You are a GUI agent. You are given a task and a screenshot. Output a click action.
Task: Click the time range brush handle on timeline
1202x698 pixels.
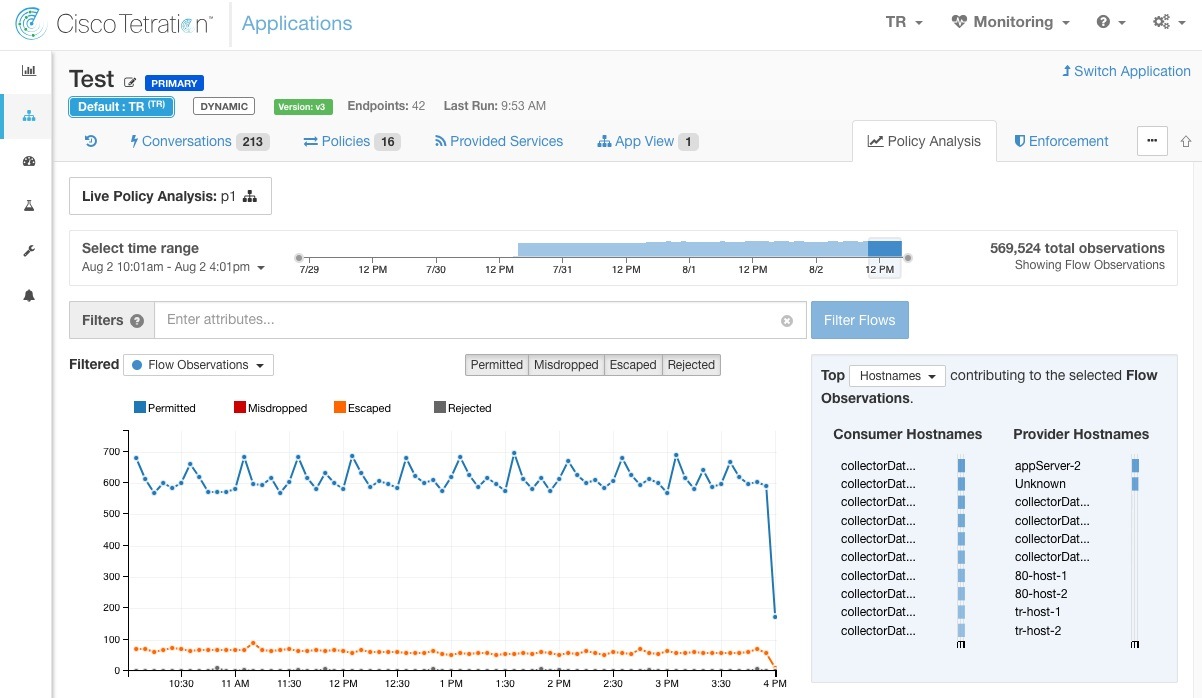[x=906, y=258]
